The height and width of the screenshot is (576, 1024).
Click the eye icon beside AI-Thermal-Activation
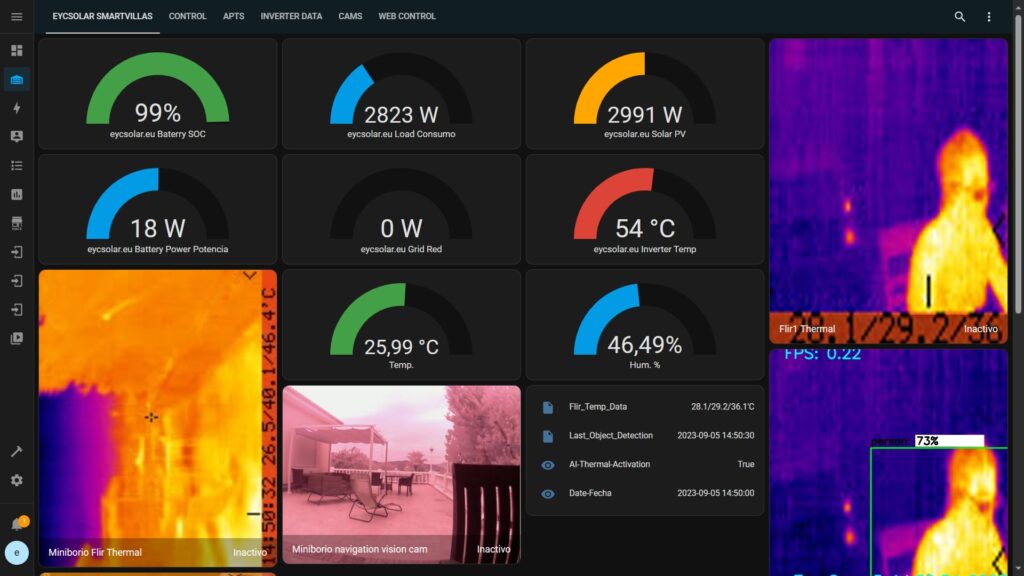coord(547,465)
